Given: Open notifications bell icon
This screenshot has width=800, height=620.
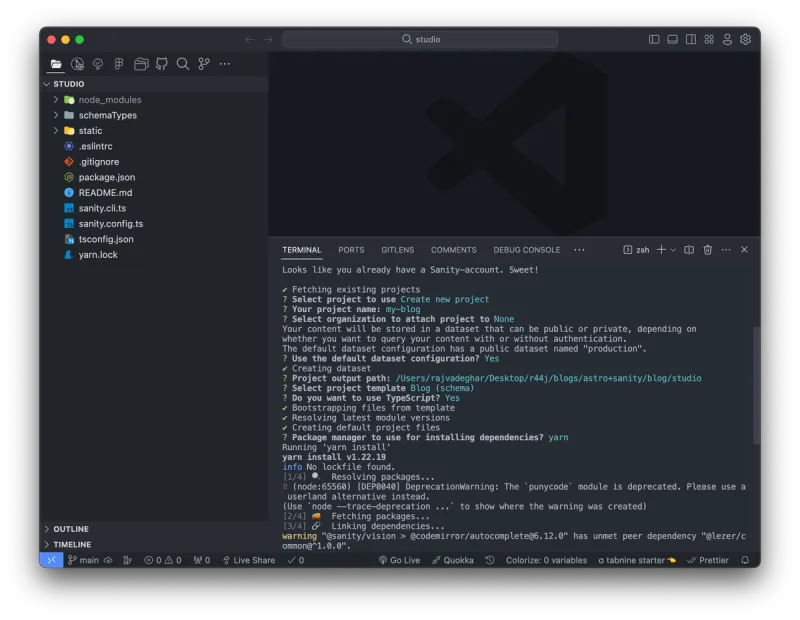Looking at the screenshot, I should [745, 560].
